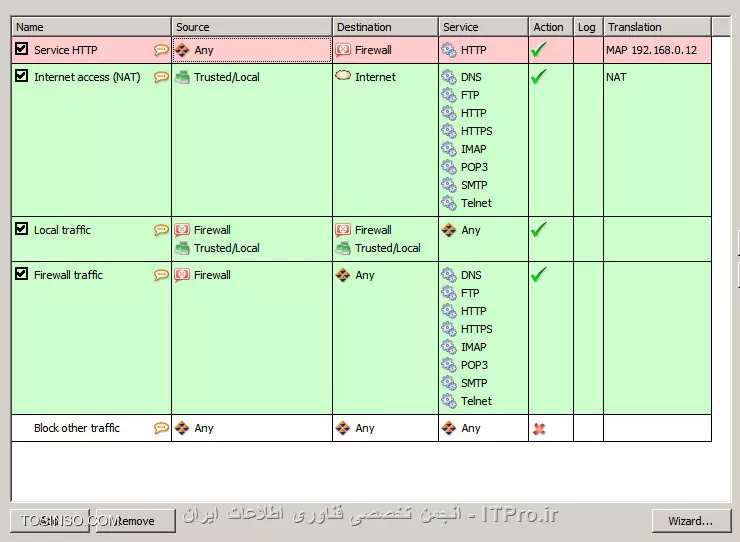Open the Wizard... button
740x542 pixels.
(690, 521)
